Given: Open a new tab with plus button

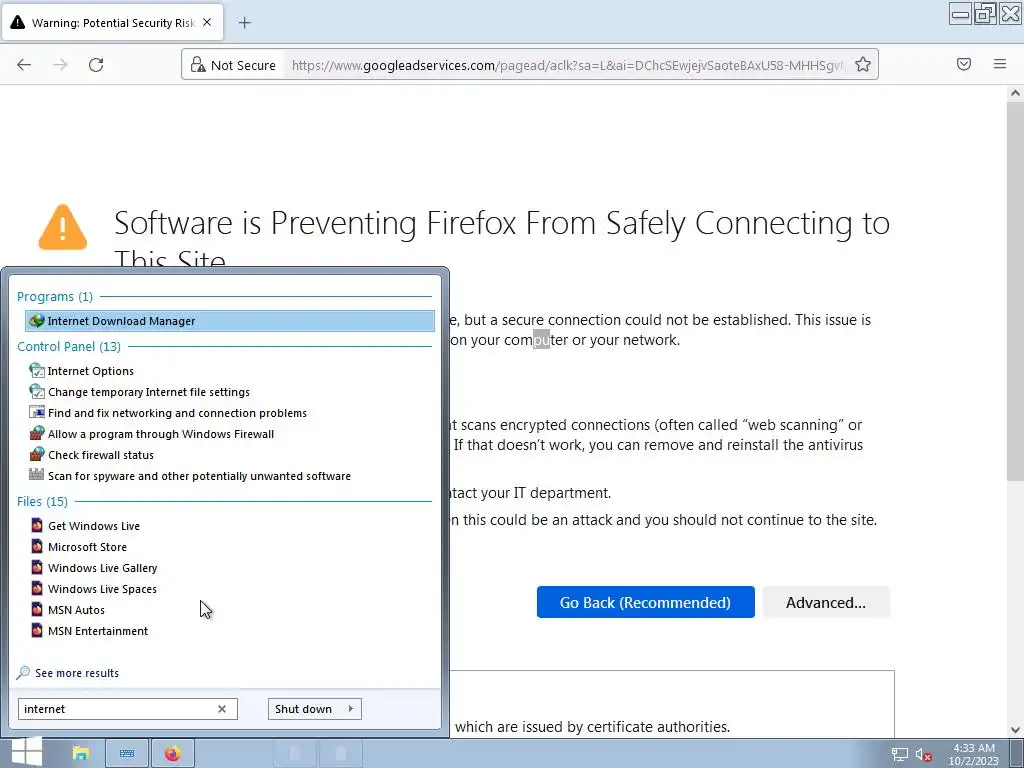Looking at the screenshot, I should [x=244, y=23].
